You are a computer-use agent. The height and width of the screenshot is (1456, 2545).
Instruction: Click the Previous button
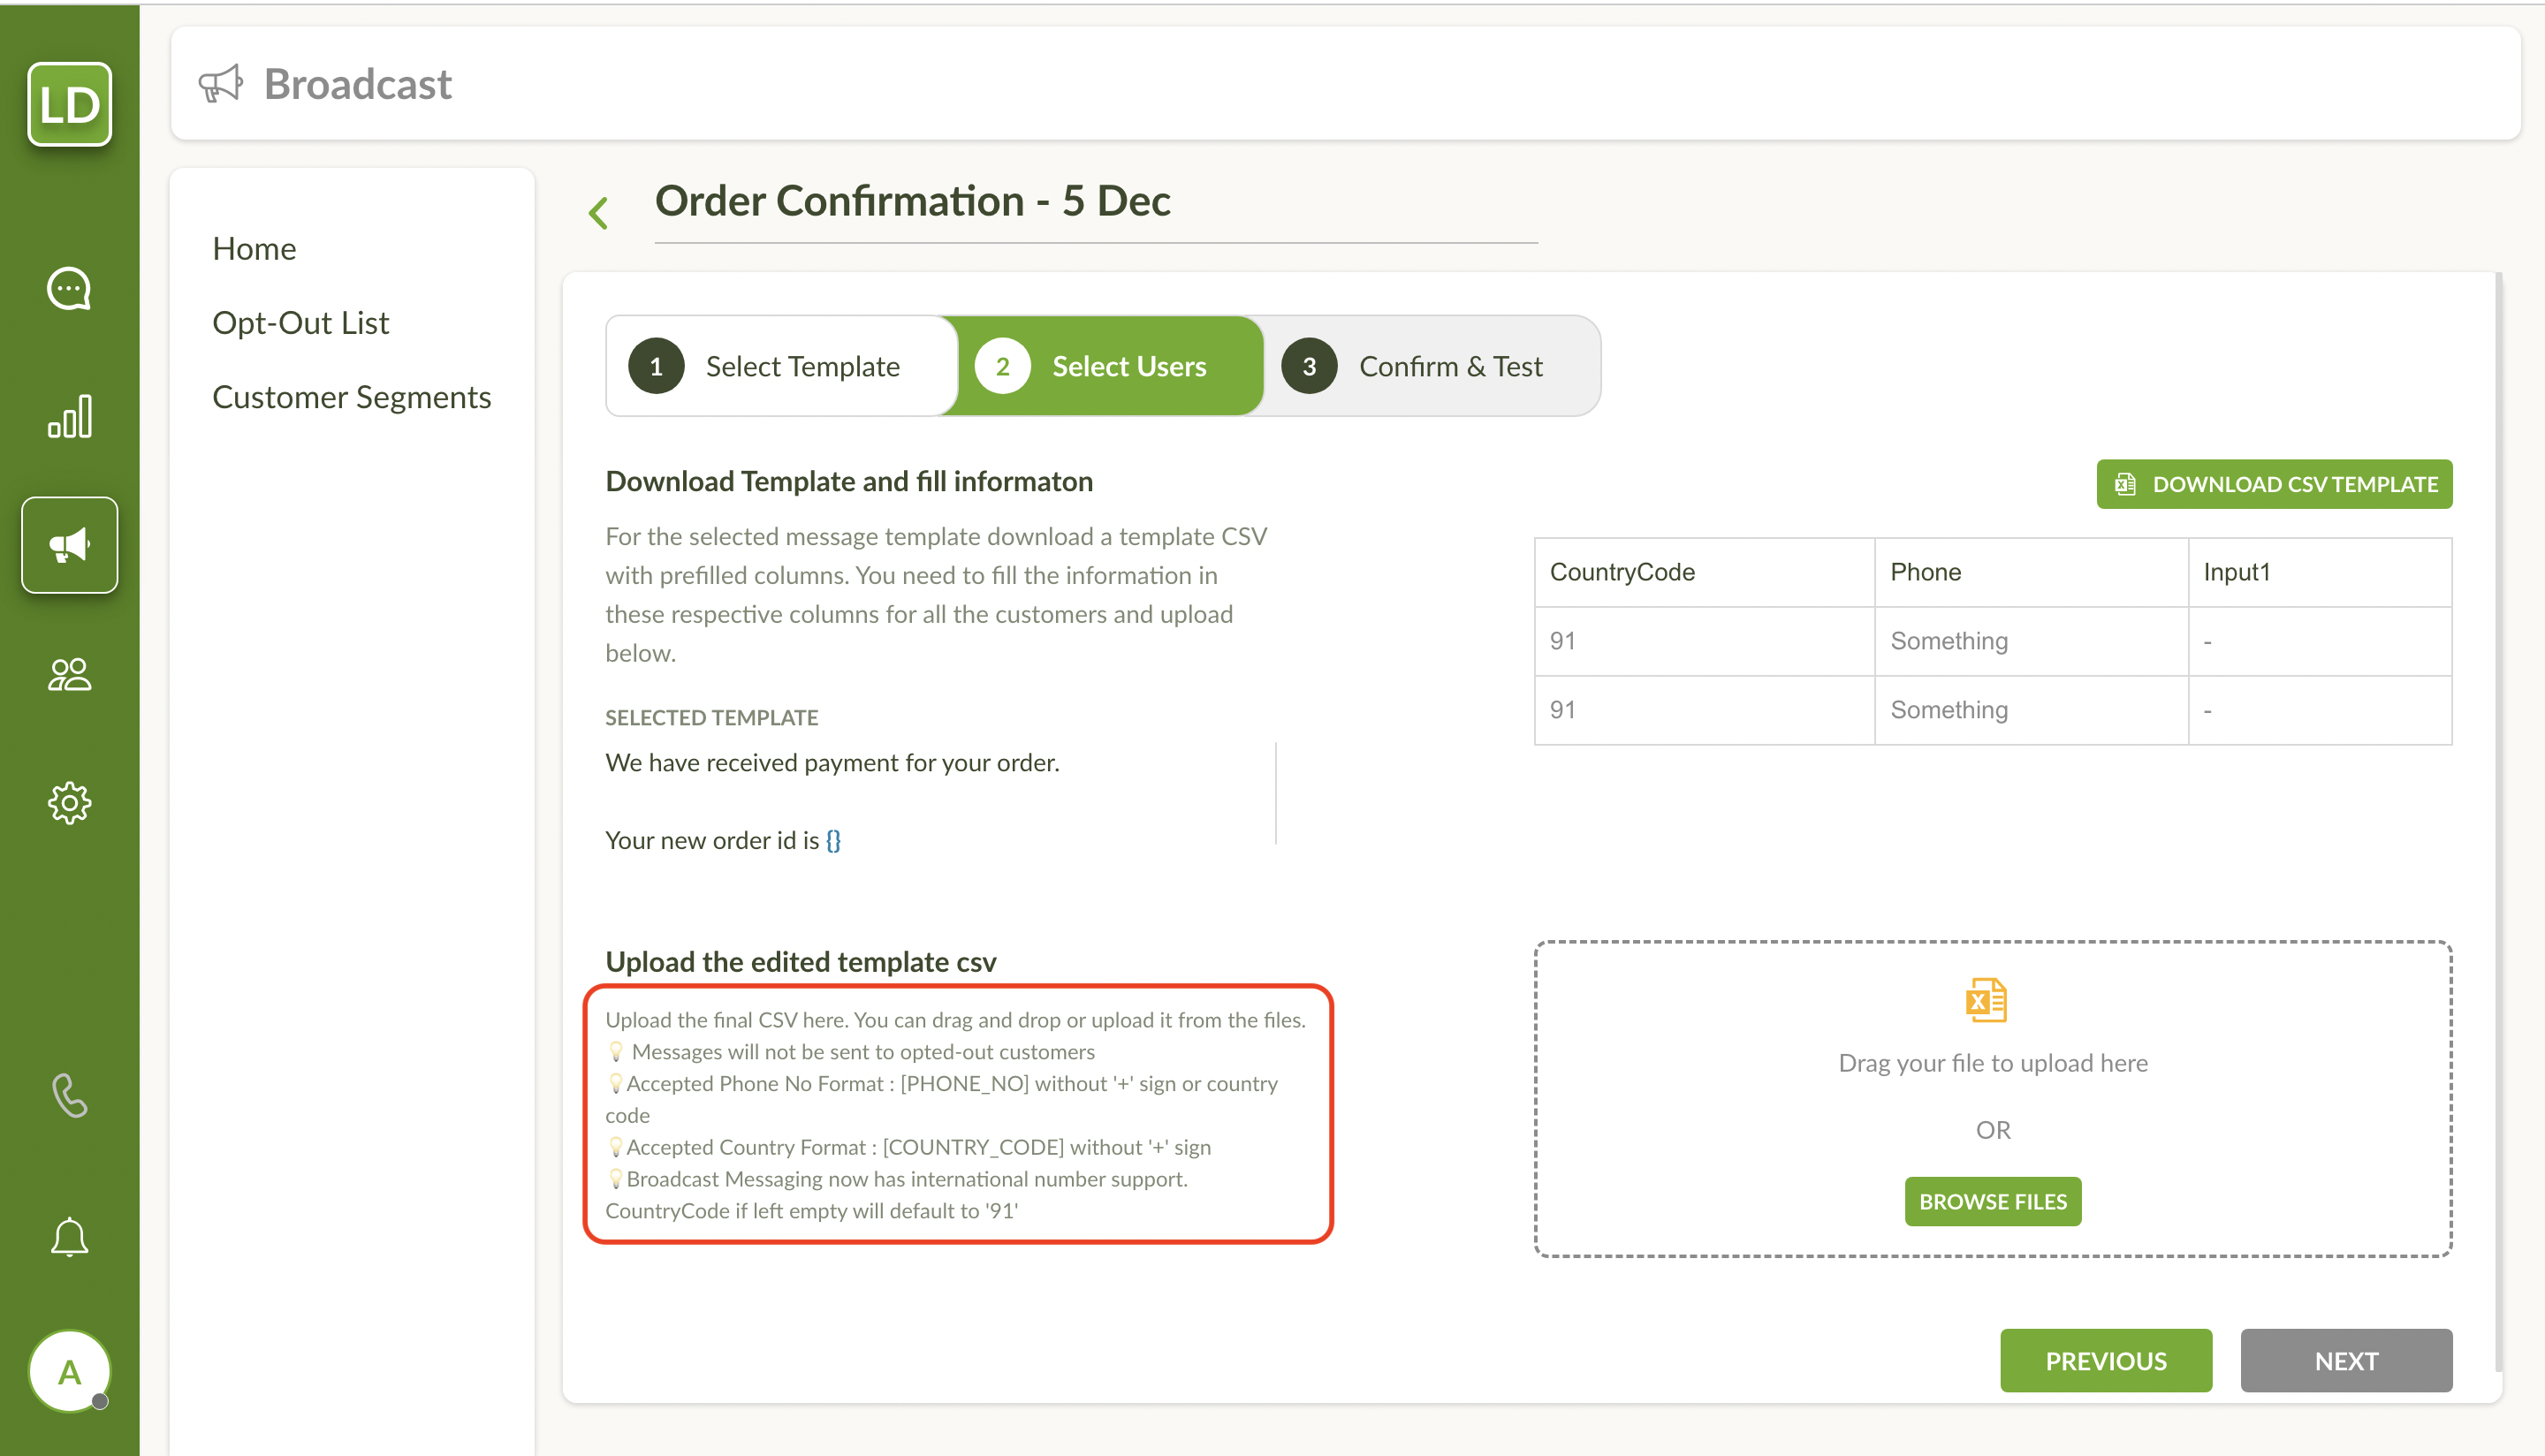2106,1360
